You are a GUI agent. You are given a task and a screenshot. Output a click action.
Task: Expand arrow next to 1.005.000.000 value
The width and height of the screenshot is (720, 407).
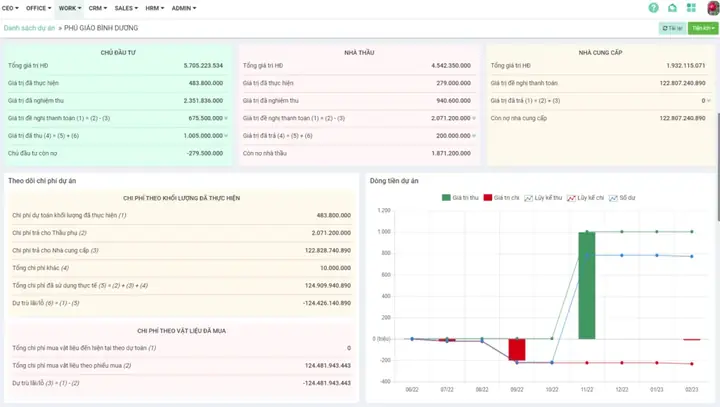click(x=226, y=136)
